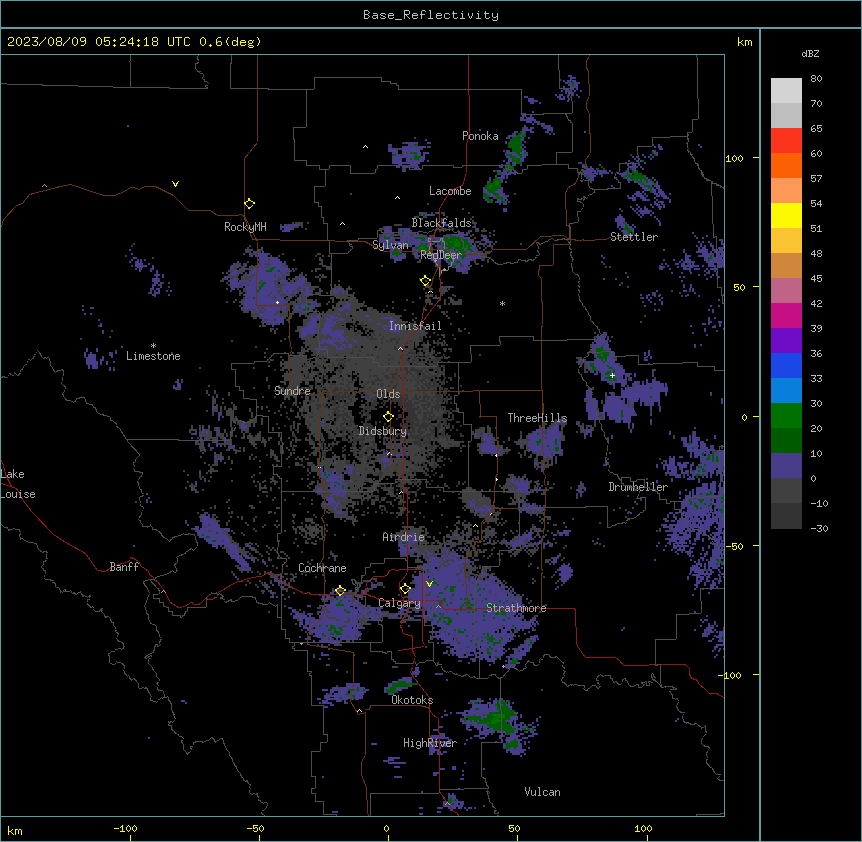Click the white caret marker southwest of Okotoks
Screen dimensions: 862x842
pyautogui.click(x=359, y=711)
